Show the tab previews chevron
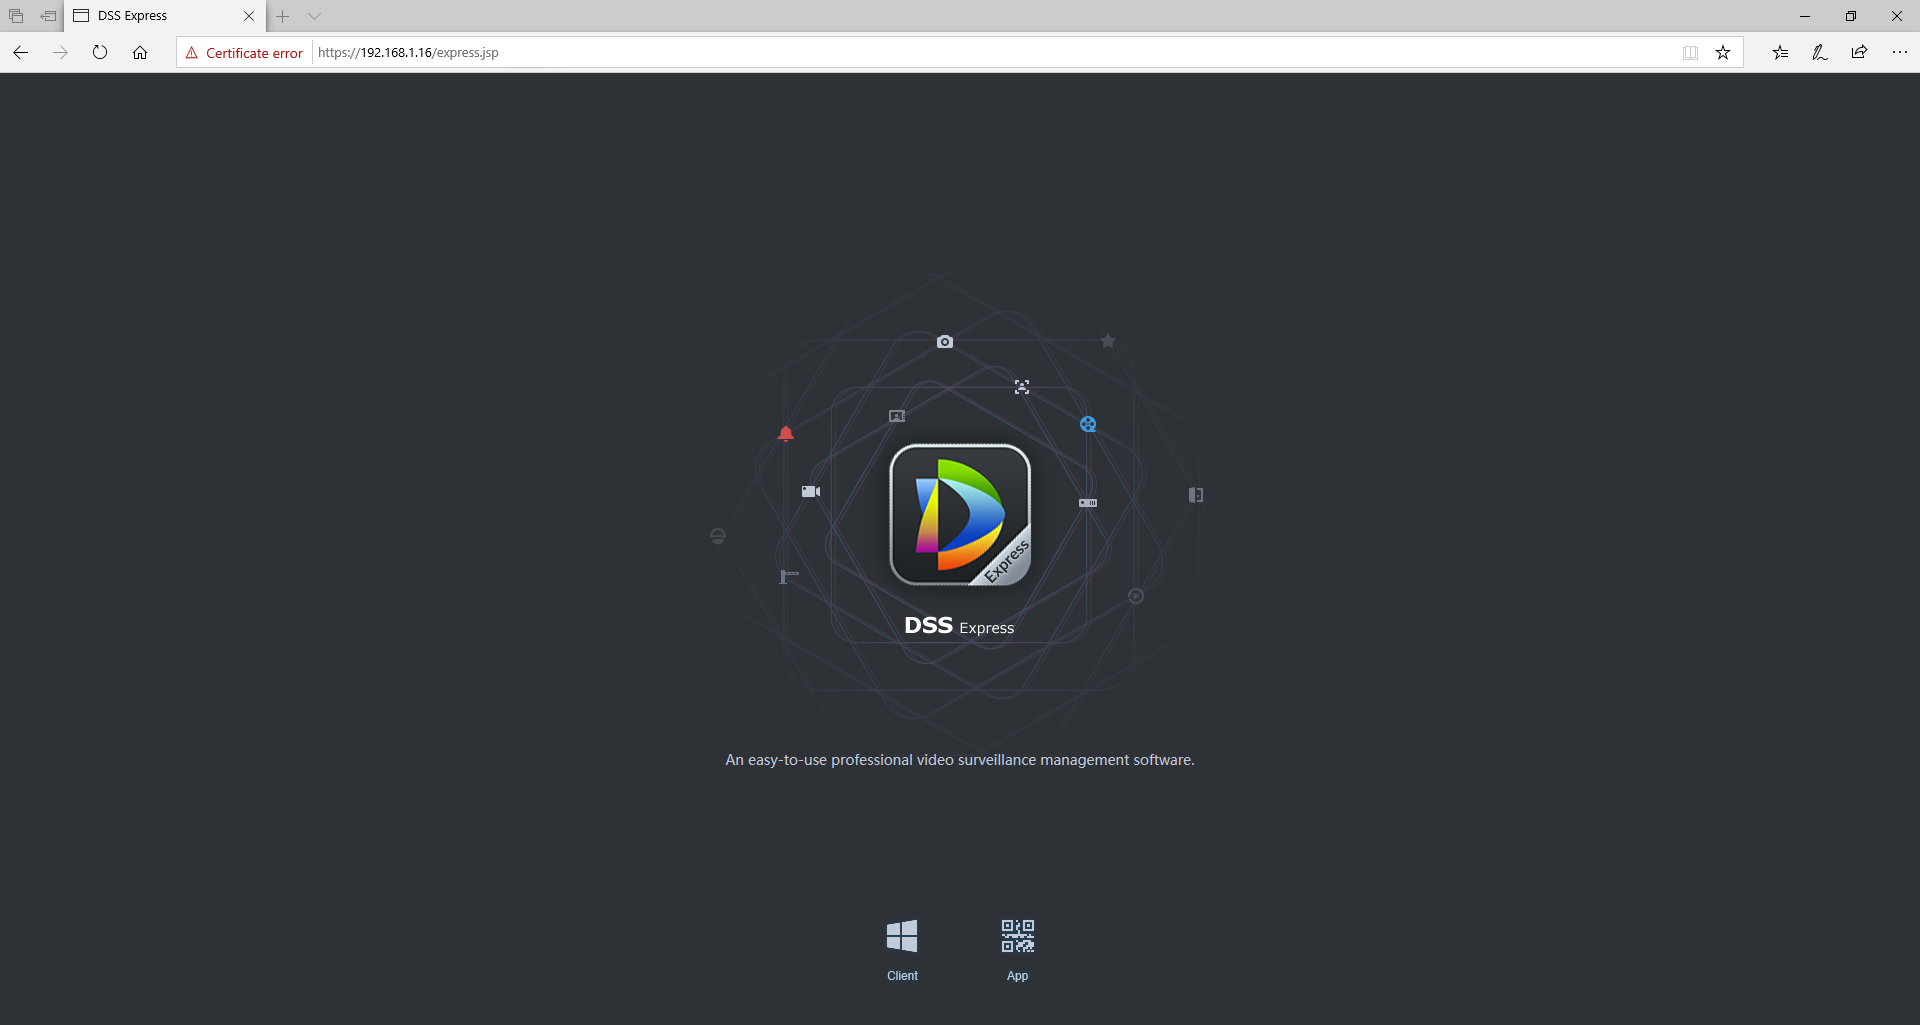The width and height of the screenshot is (1920, 1025). 314,16
